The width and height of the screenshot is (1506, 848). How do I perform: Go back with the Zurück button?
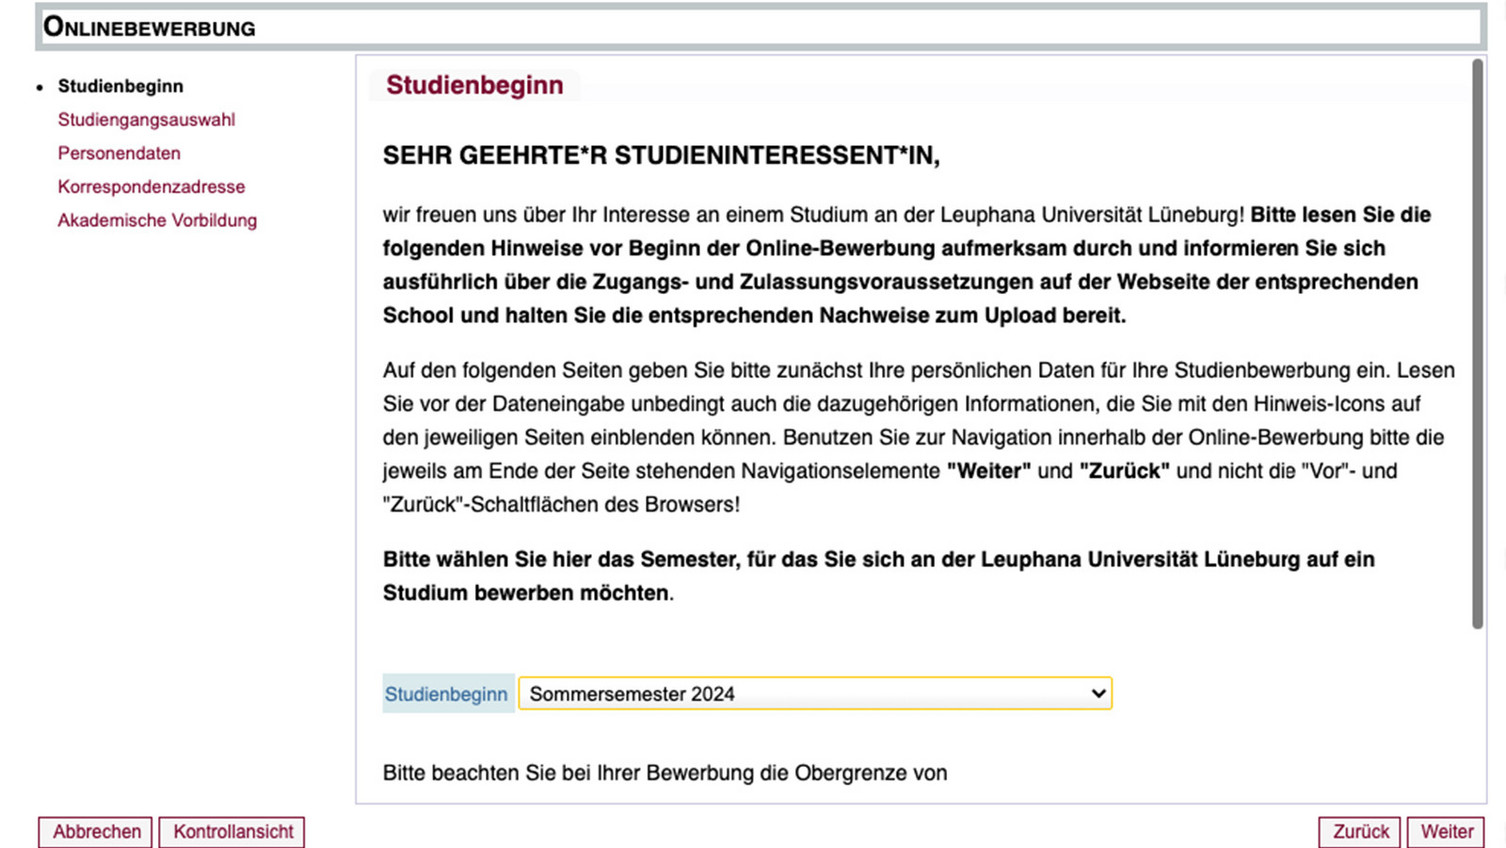coord(1360,832)
